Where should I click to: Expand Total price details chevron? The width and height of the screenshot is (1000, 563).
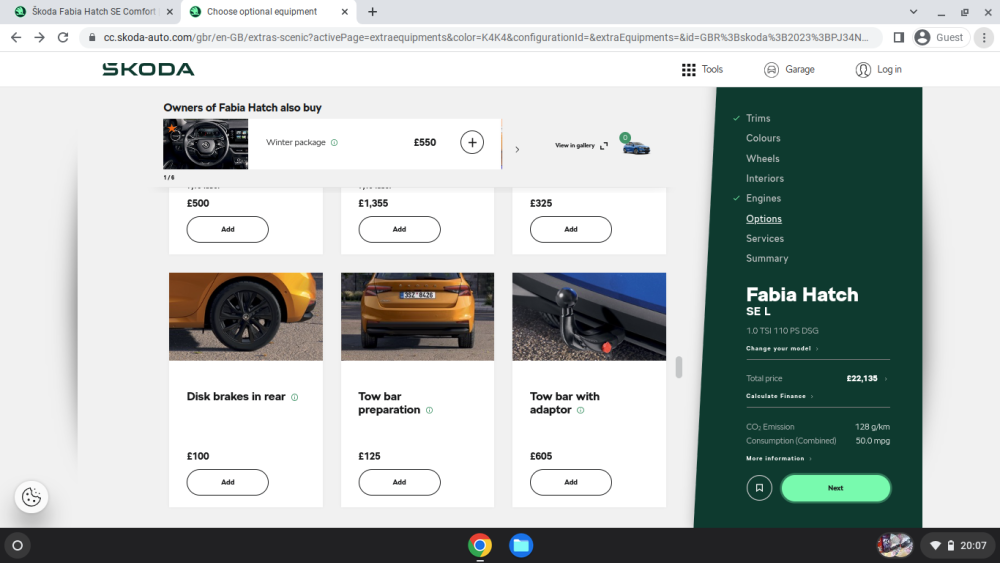click(x=886, y=379)
